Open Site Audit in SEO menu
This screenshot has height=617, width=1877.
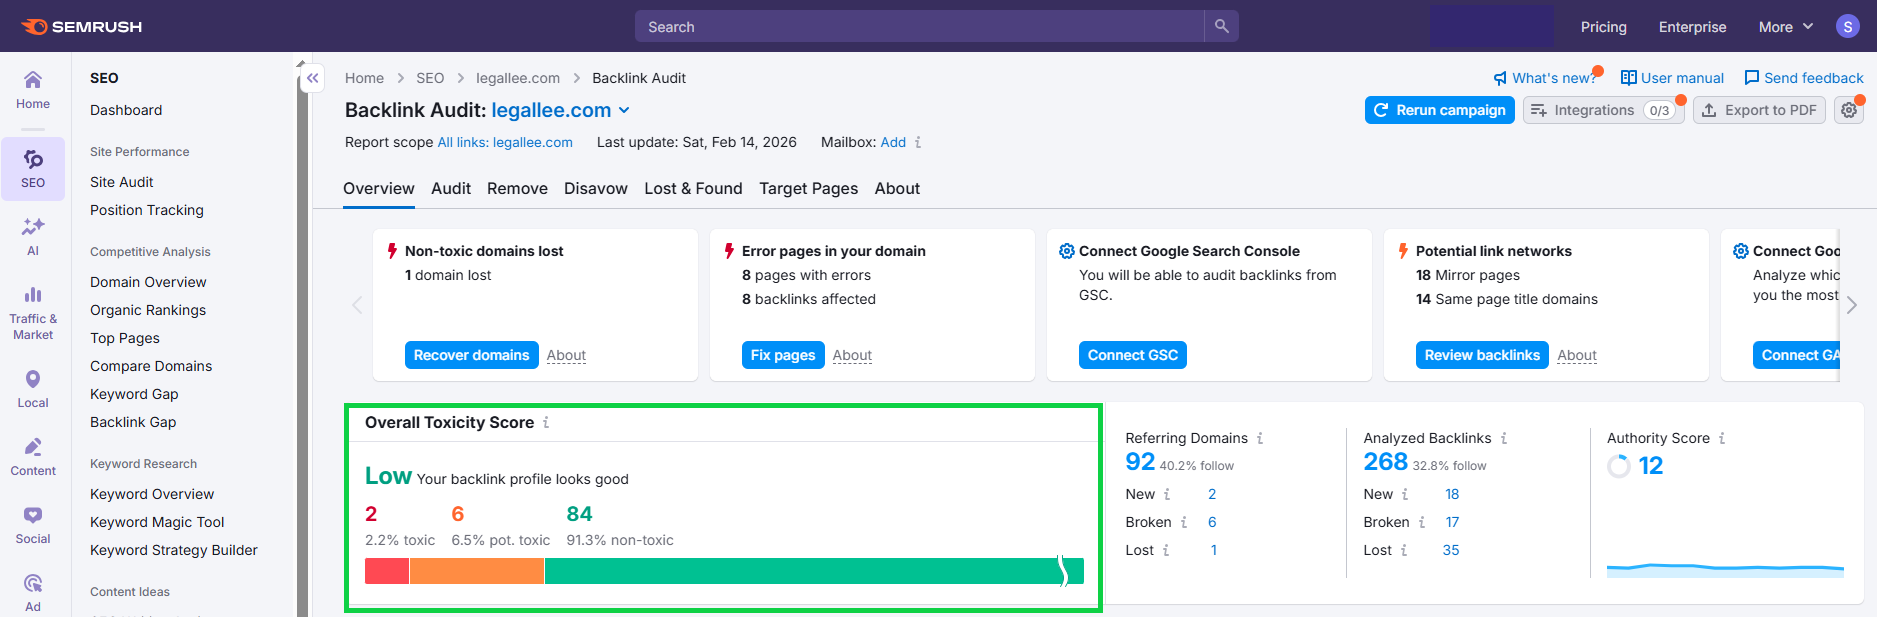tap(122, 182)
